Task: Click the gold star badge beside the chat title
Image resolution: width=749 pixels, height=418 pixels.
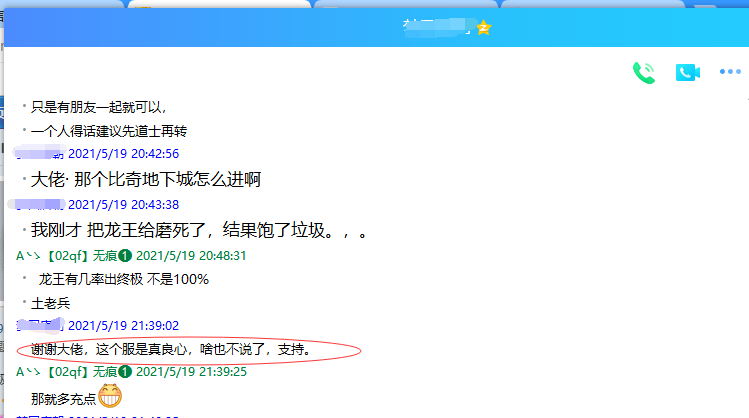Action: [x=484, y=28]
